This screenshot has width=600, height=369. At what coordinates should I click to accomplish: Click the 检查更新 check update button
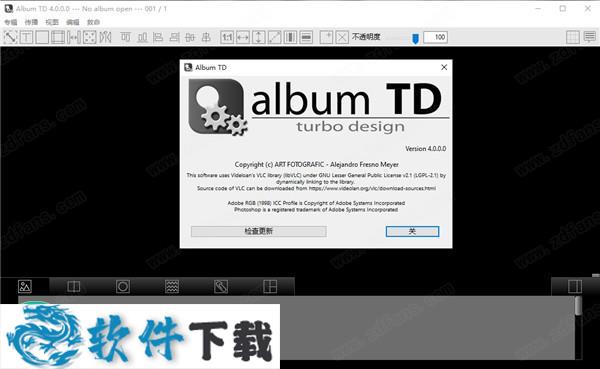coord(259,231)
